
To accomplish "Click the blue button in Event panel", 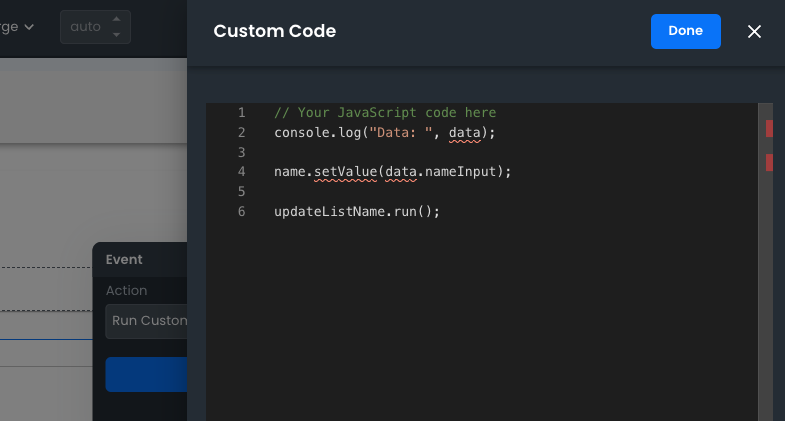I will (x=146, y=374).
